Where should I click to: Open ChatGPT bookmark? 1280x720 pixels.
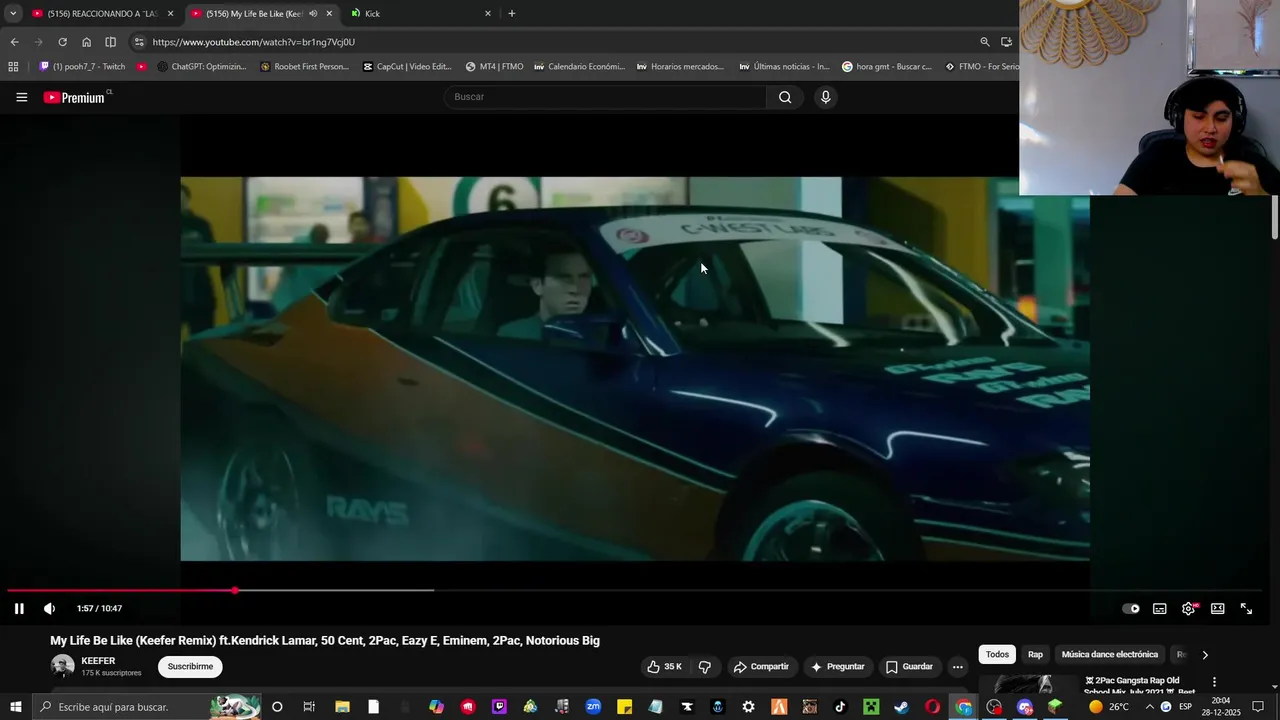[202, 67]
